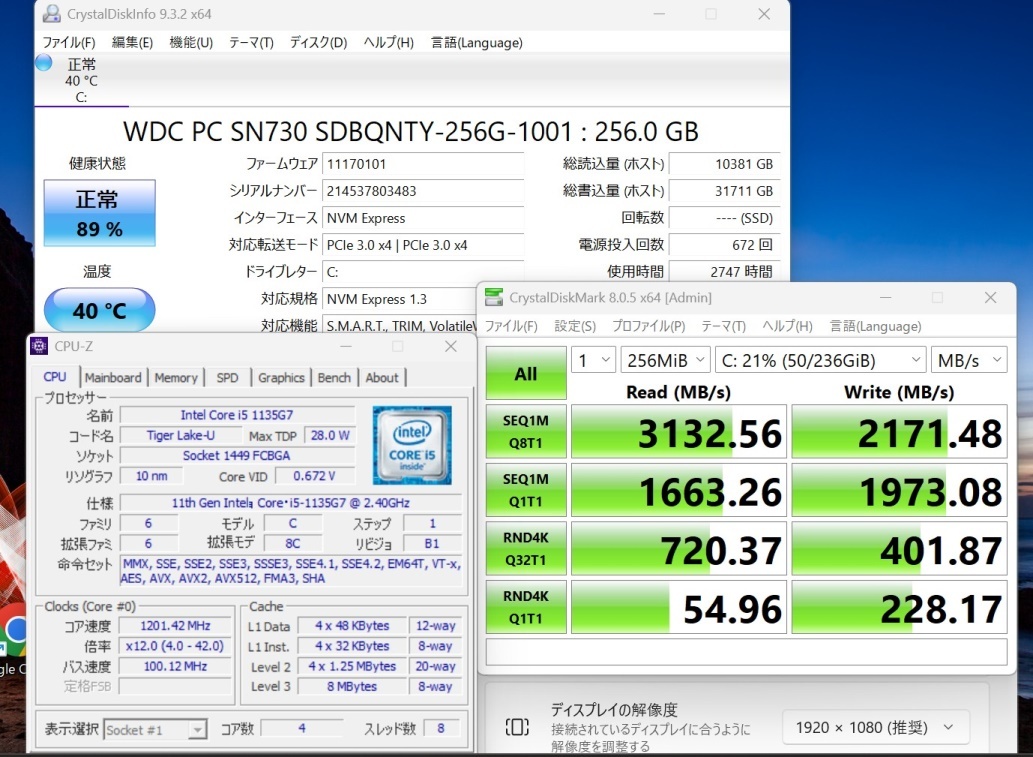Click the 54.96 read result
Image resolution: width=1033 pixels, height=757 pixels.
[x=679, y=607]
